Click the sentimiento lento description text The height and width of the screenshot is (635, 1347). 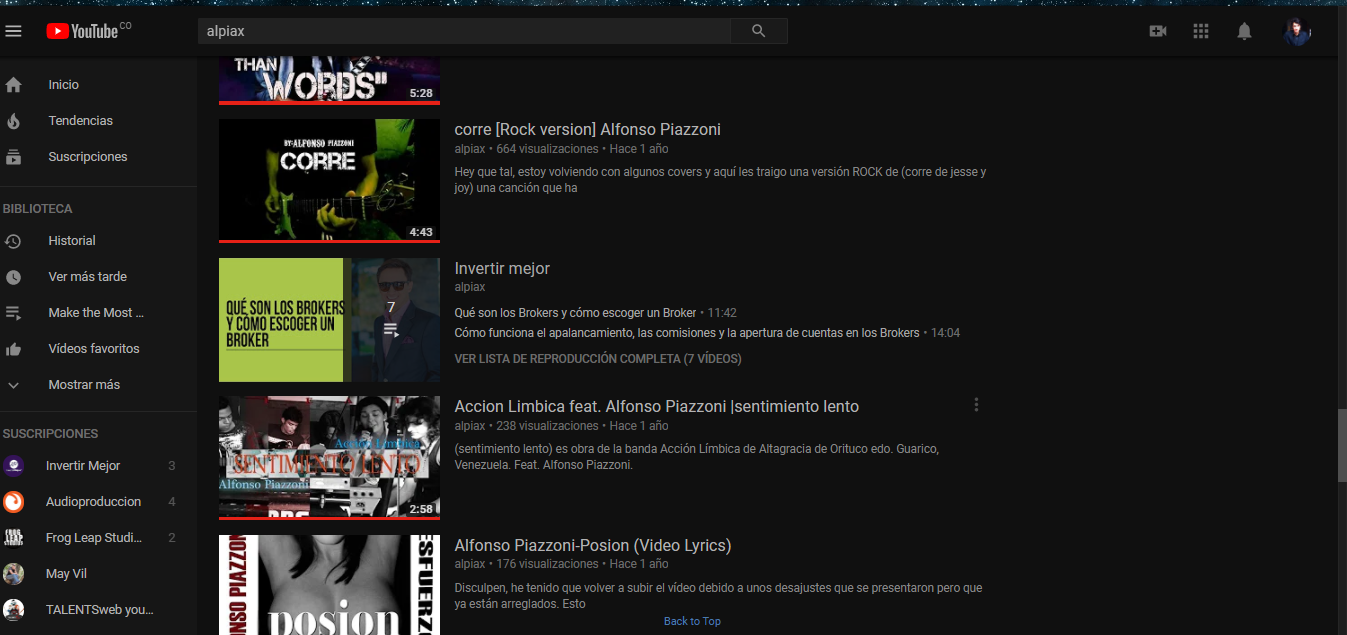696,456
